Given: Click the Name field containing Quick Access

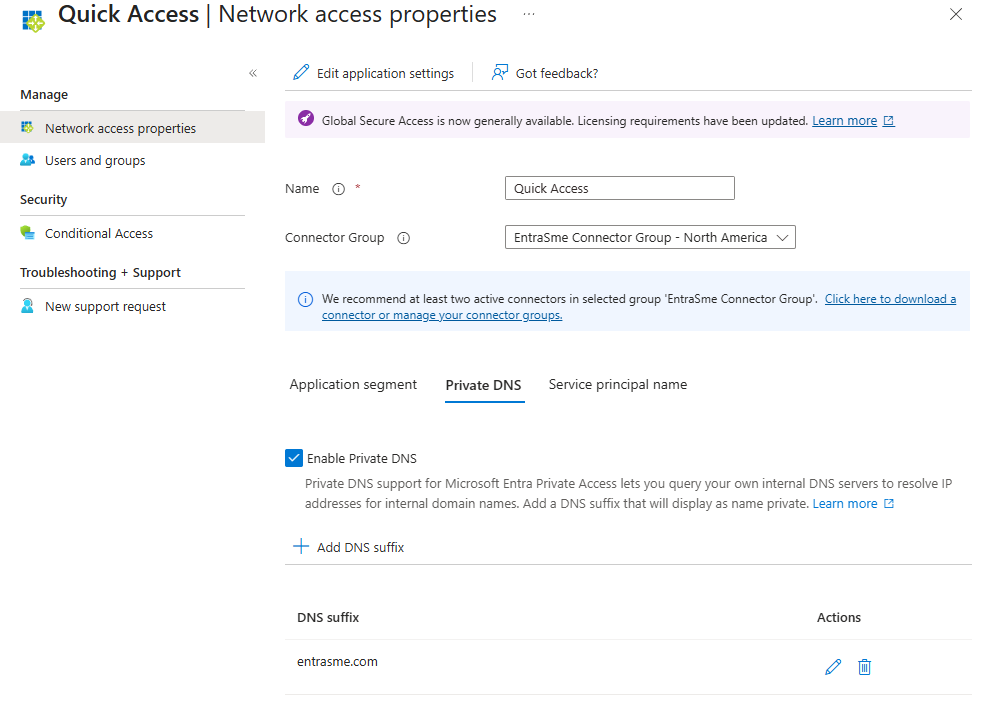Looking at the screenshot, I should click(619, 188).
